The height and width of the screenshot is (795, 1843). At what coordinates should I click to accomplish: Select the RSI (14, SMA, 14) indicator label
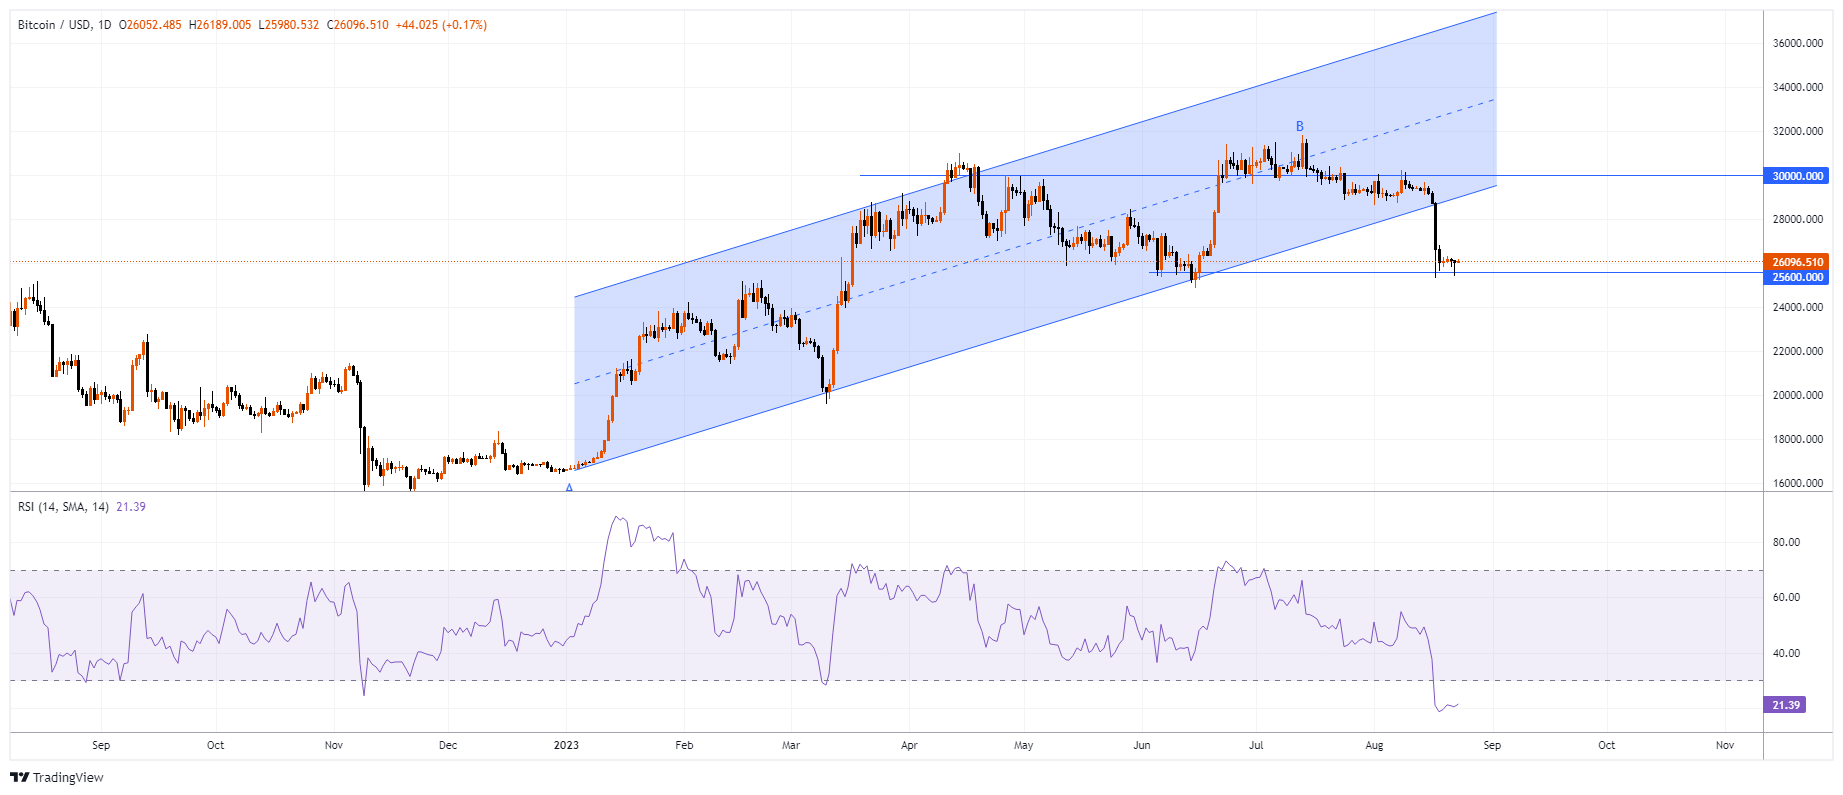click(x=63, y=507)
